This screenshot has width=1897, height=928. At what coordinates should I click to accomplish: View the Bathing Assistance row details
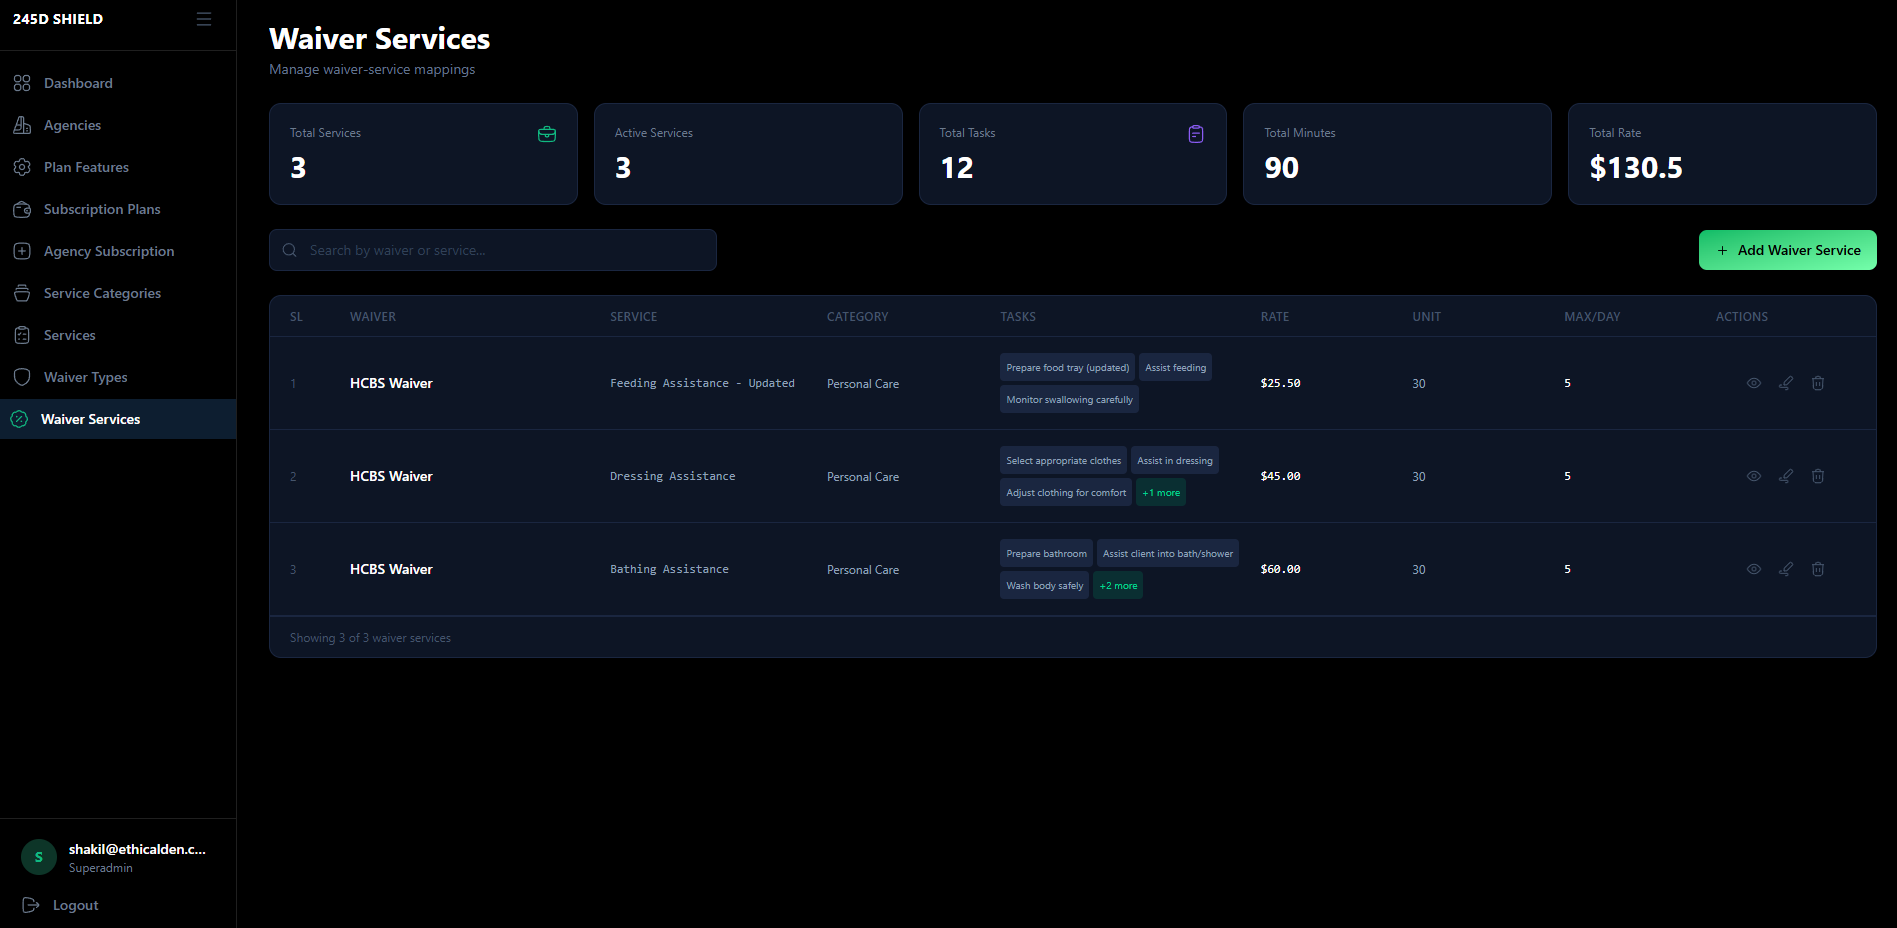(x=1754, y=569)
